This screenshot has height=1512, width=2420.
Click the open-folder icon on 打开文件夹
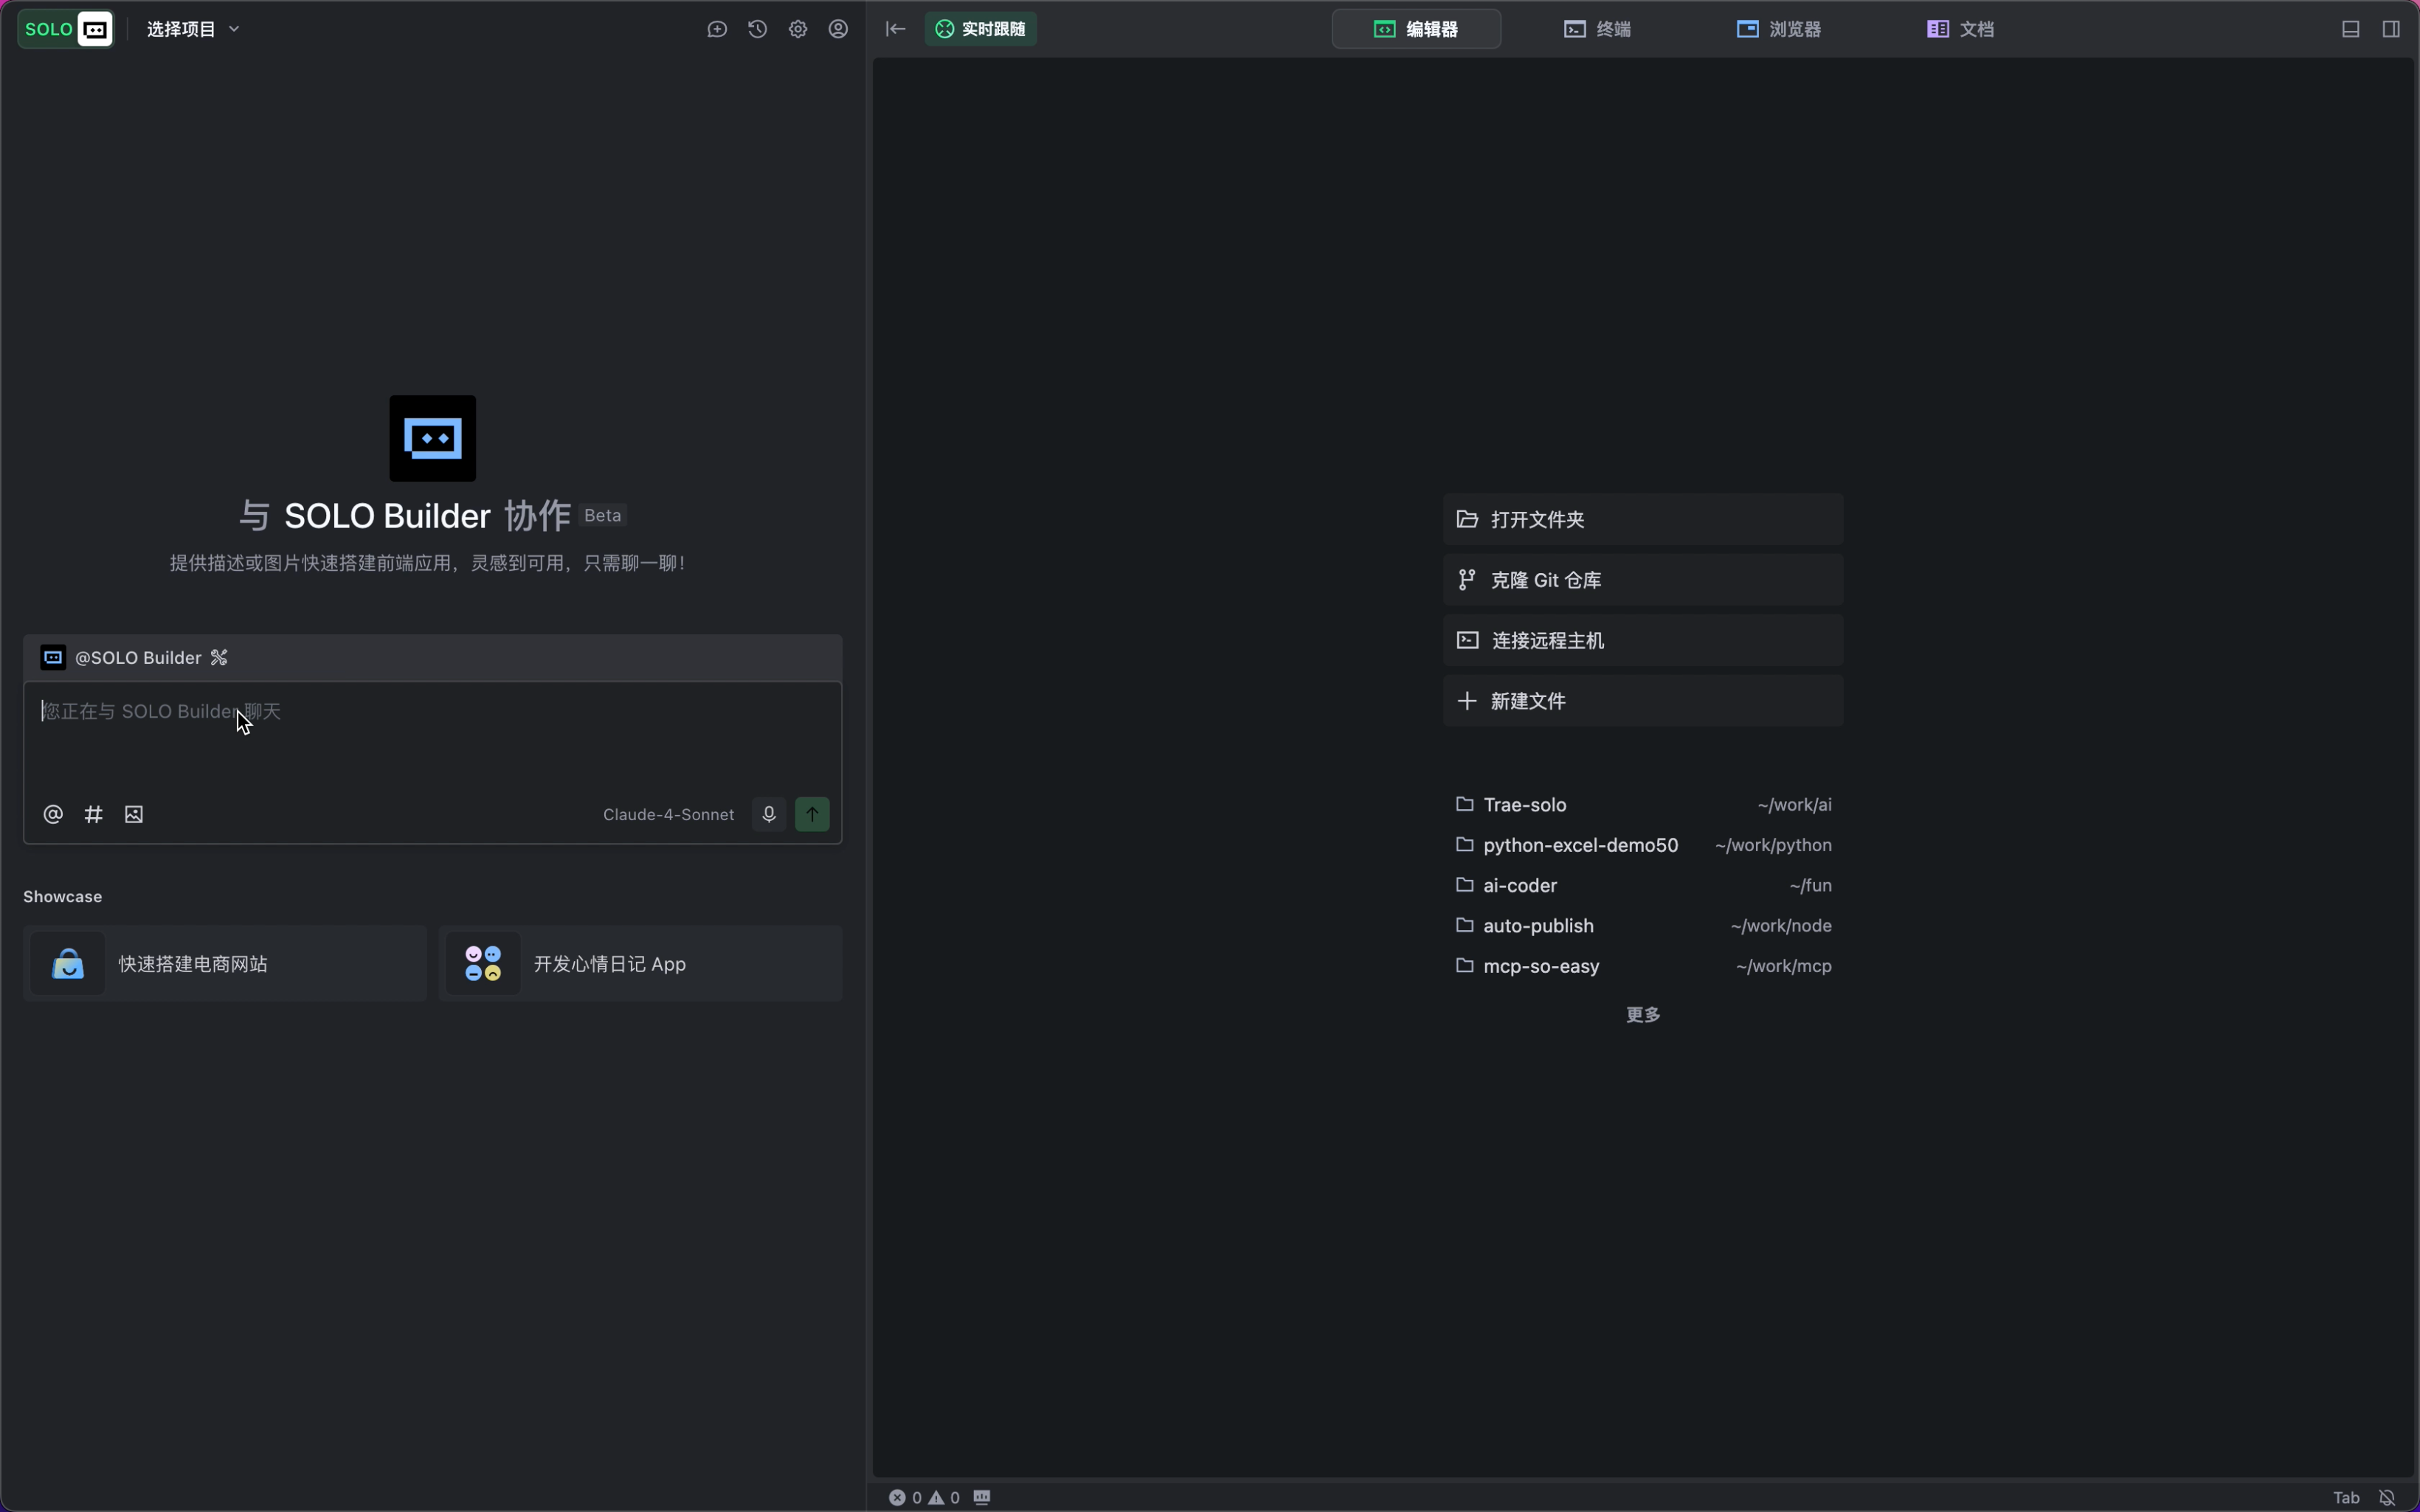[1467, 519]
